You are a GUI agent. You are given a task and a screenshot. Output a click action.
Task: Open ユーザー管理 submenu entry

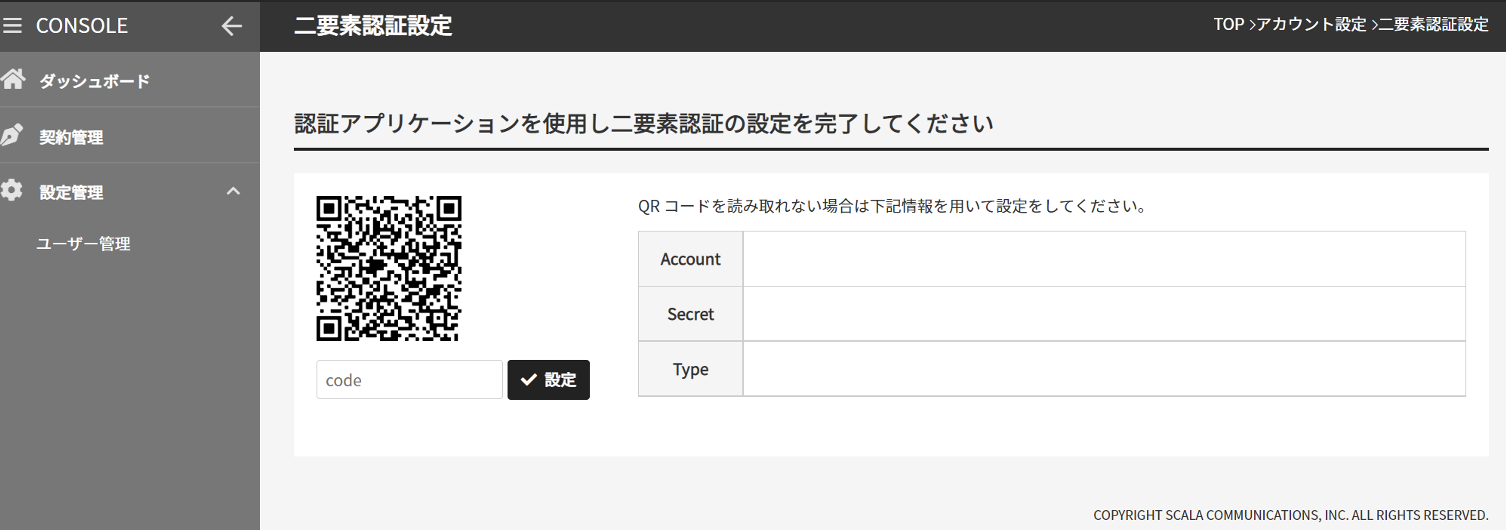coord(83,244)
